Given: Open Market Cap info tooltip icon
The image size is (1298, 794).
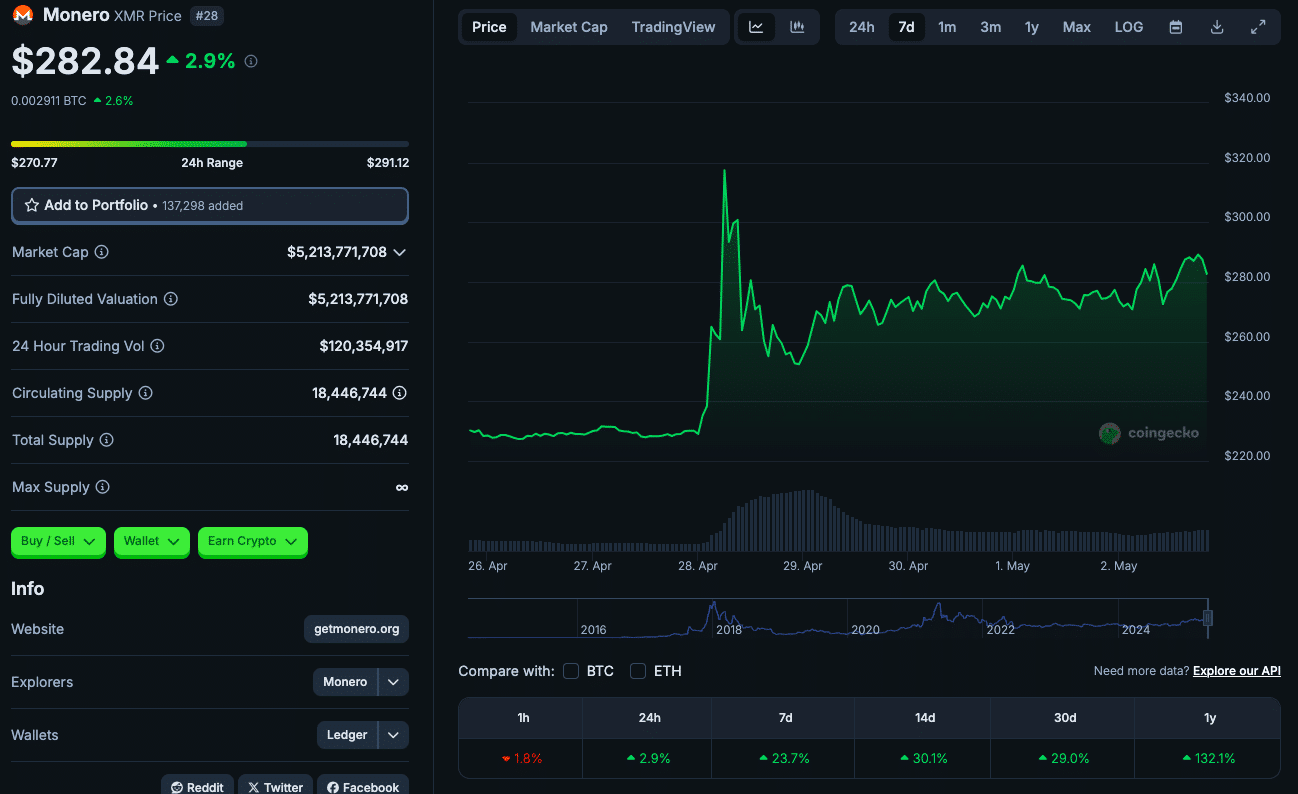Looking at the screenshot, I should [x=101, y=253].
